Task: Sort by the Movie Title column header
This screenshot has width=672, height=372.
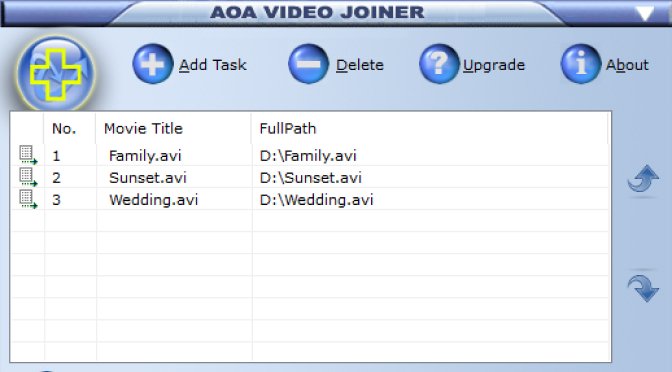Action: click(143, 129)
